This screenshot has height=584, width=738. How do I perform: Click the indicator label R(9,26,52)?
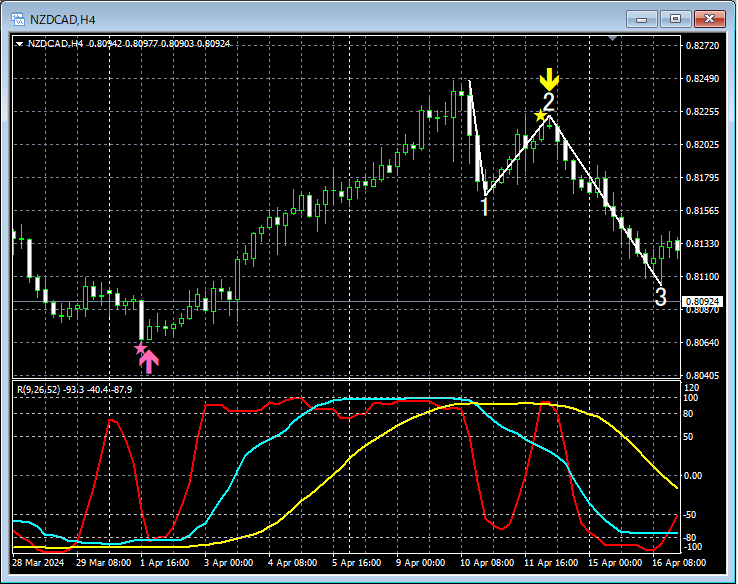(39, 390)
